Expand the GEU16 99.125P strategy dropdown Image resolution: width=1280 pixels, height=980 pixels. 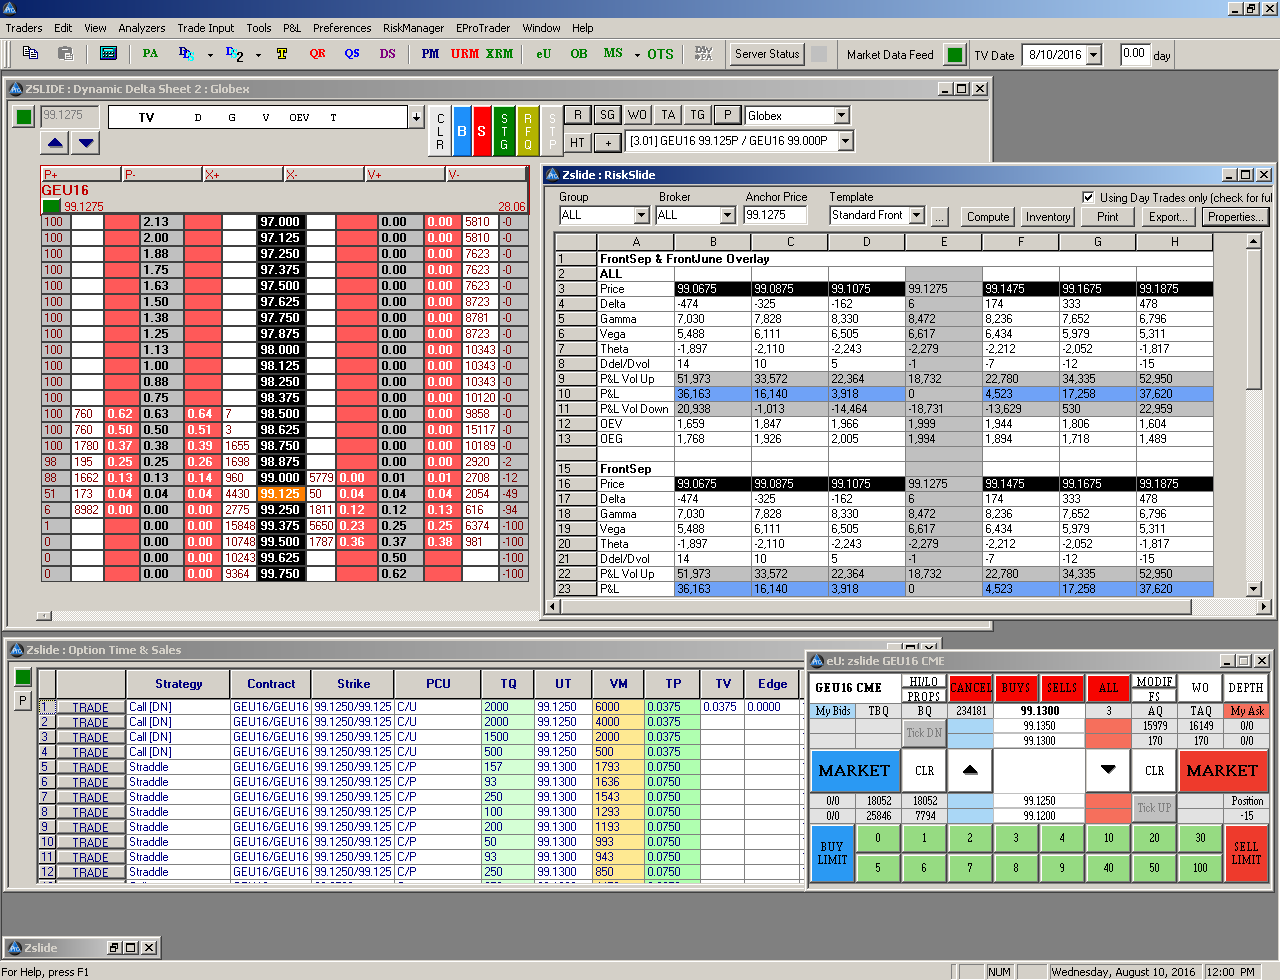click(x=846, y=141)
